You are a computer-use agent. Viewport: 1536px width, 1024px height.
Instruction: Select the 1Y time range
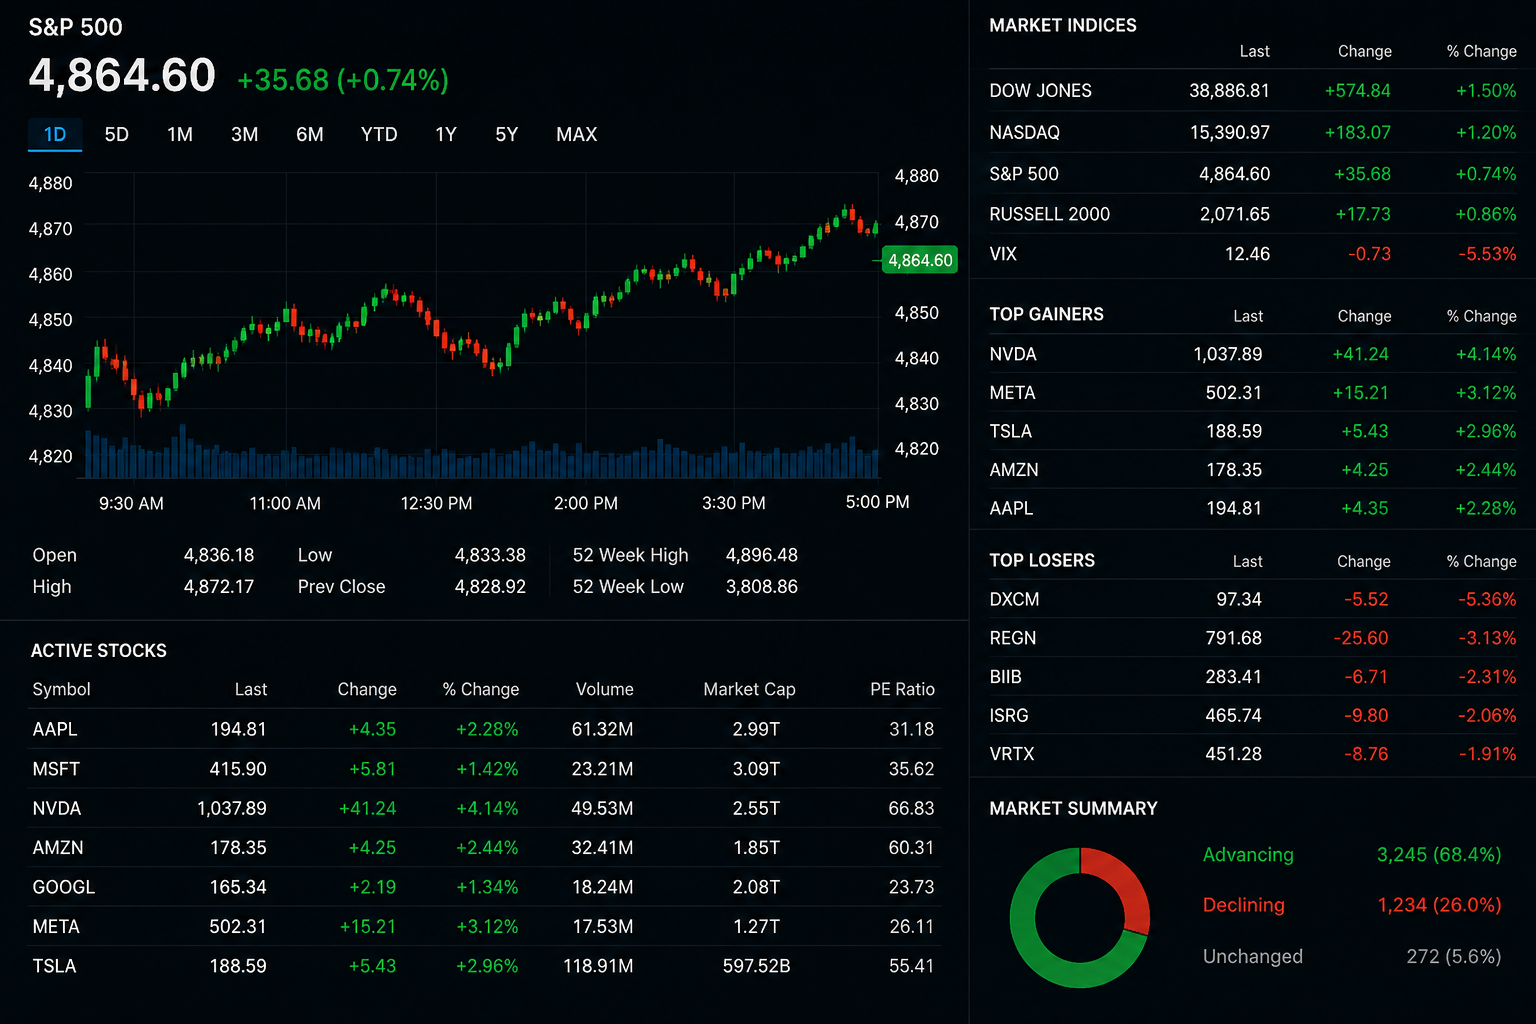coord(446,134)
